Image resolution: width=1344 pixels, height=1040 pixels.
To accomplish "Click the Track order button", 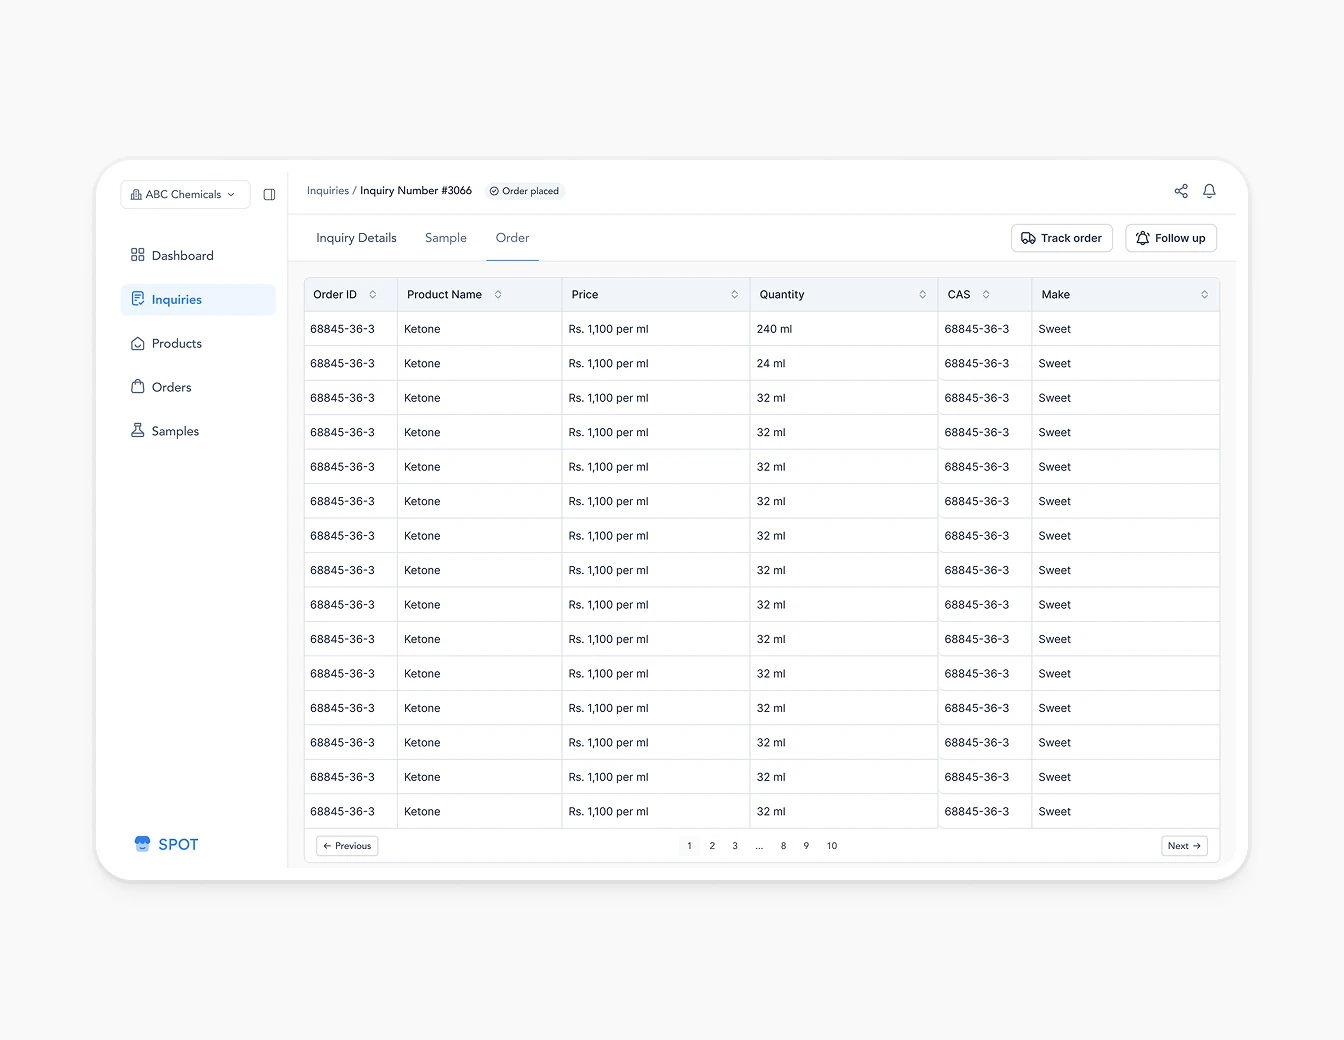I will pos(1061,238).
